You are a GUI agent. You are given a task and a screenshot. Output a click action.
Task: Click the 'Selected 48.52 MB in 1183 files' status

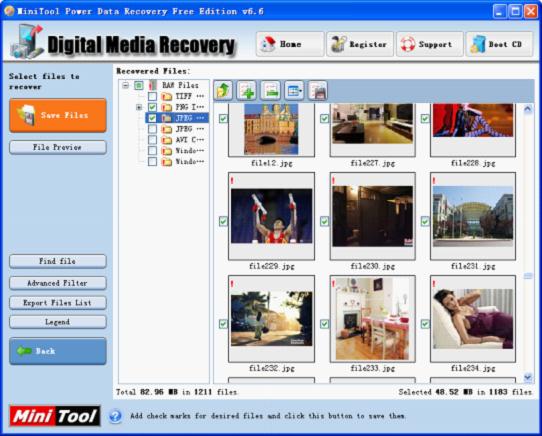click(465, 392)
